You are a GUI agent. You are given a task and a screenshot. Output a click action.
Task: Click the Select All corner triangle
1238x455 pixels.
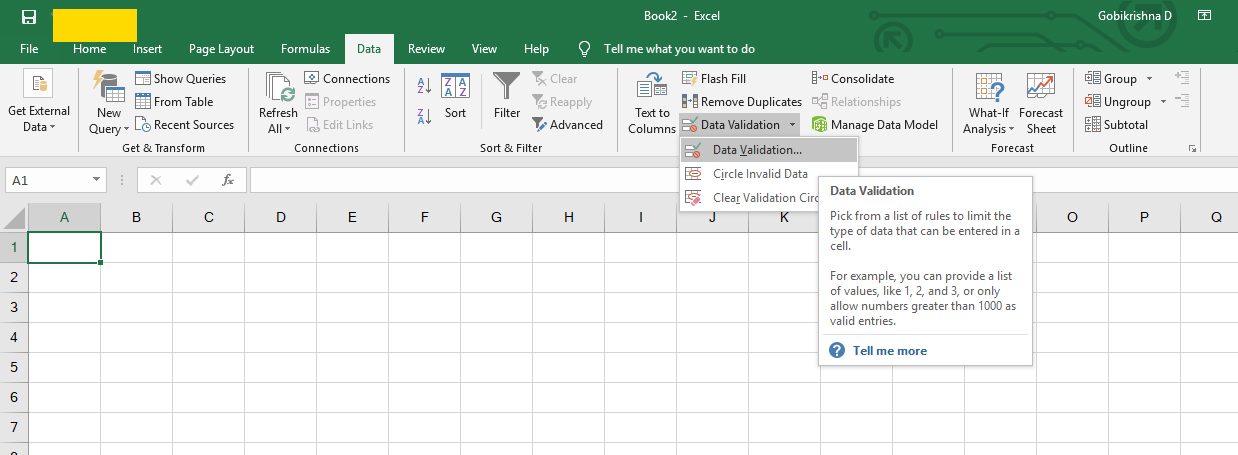click(x=14, y=217)
